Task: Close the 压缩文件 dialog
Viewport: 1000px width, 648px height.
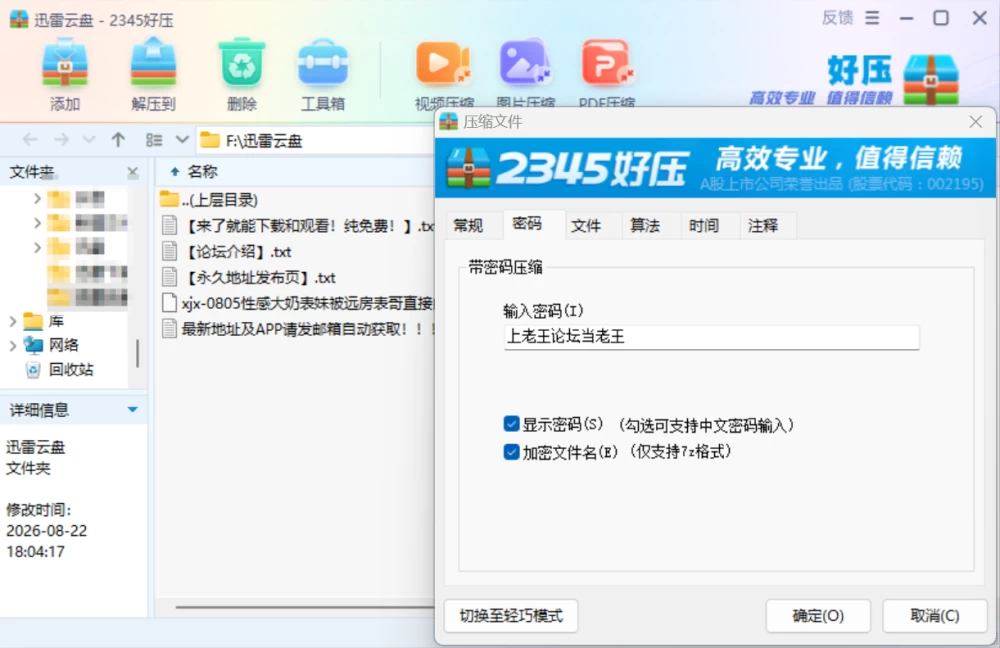Action: (975, 122)
